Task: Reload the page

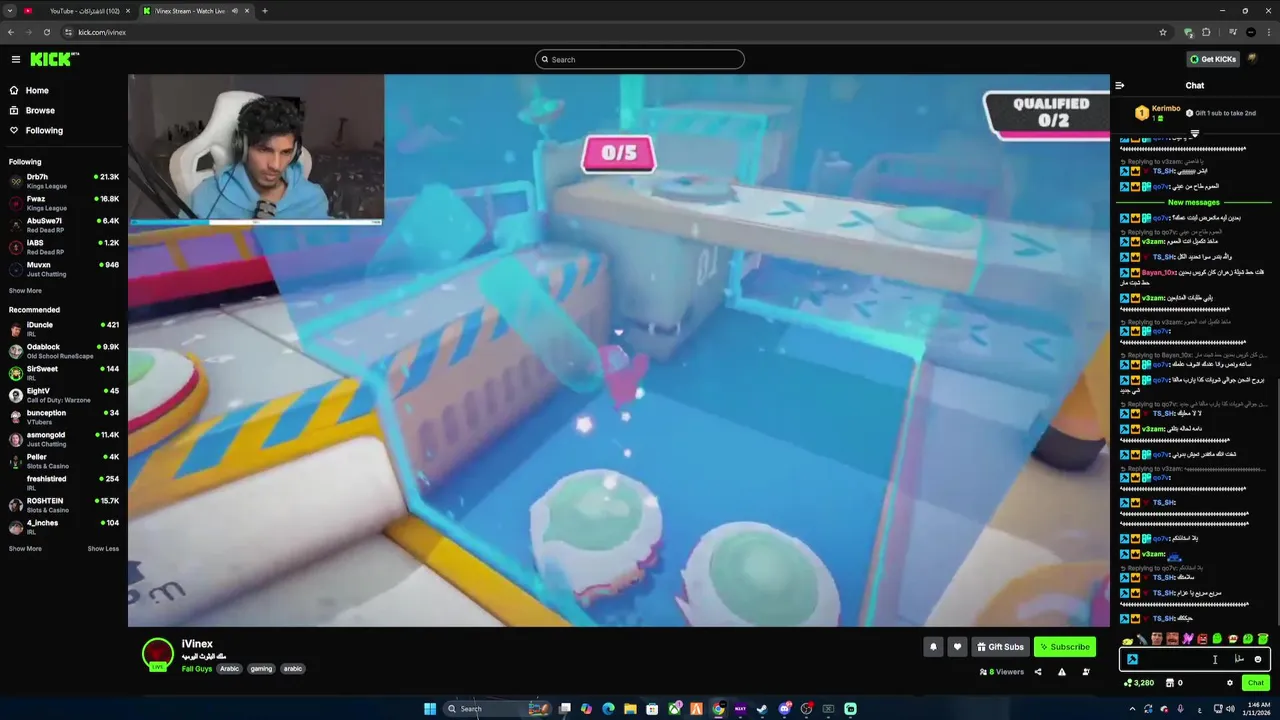Action: (47, 32)
